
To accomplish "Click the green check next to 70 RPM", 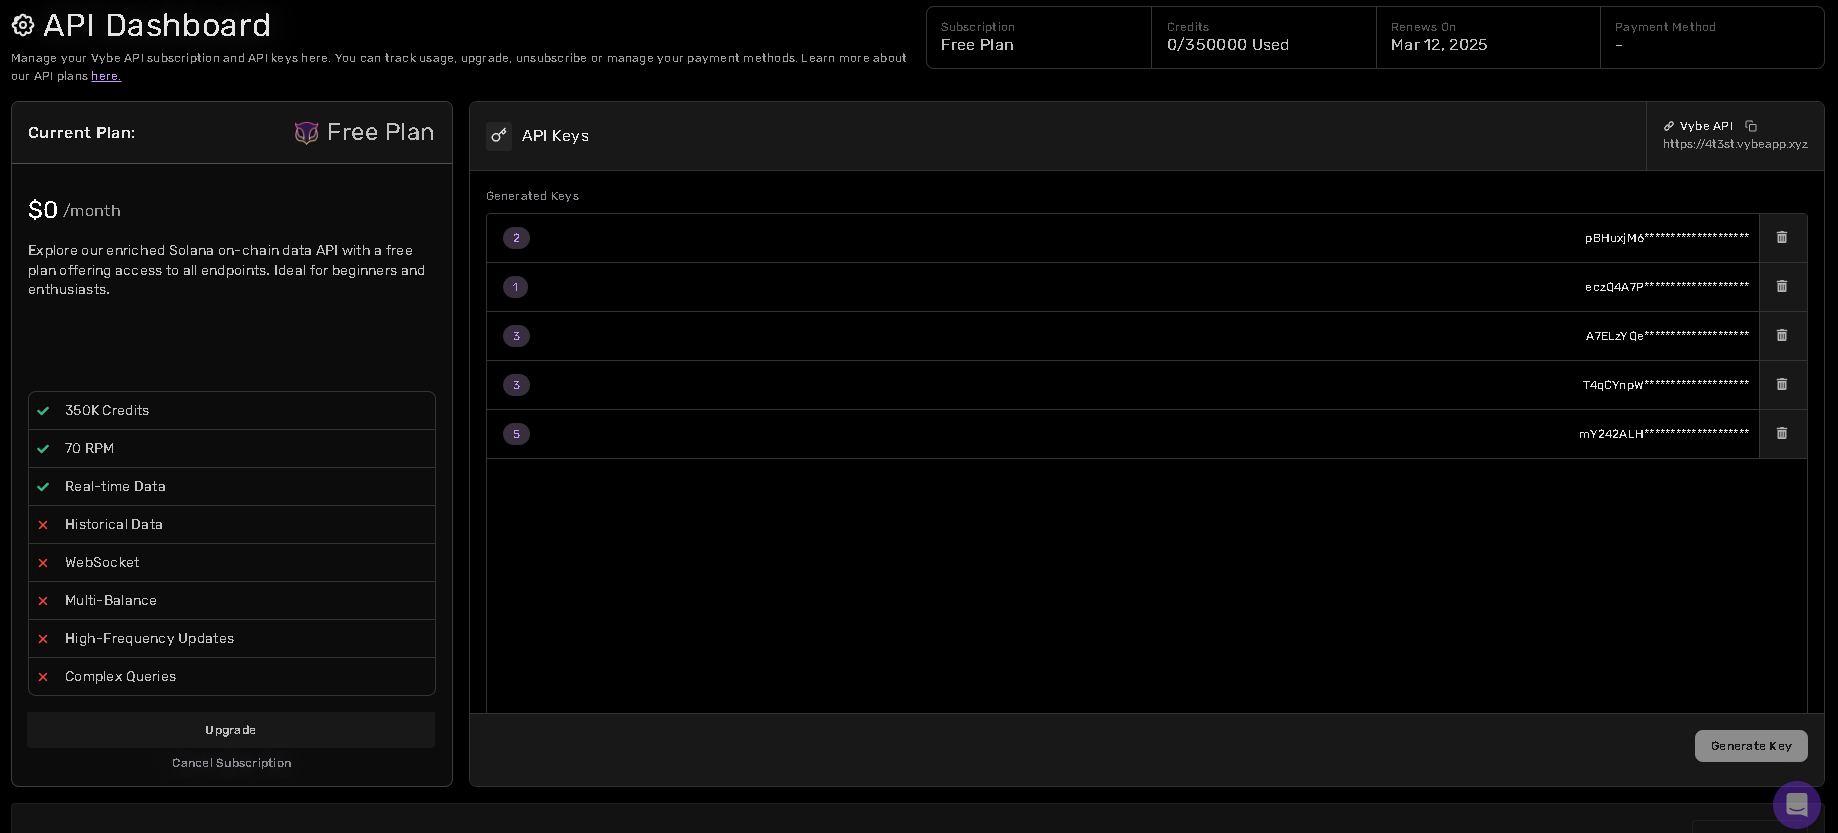I will [43, 449].
